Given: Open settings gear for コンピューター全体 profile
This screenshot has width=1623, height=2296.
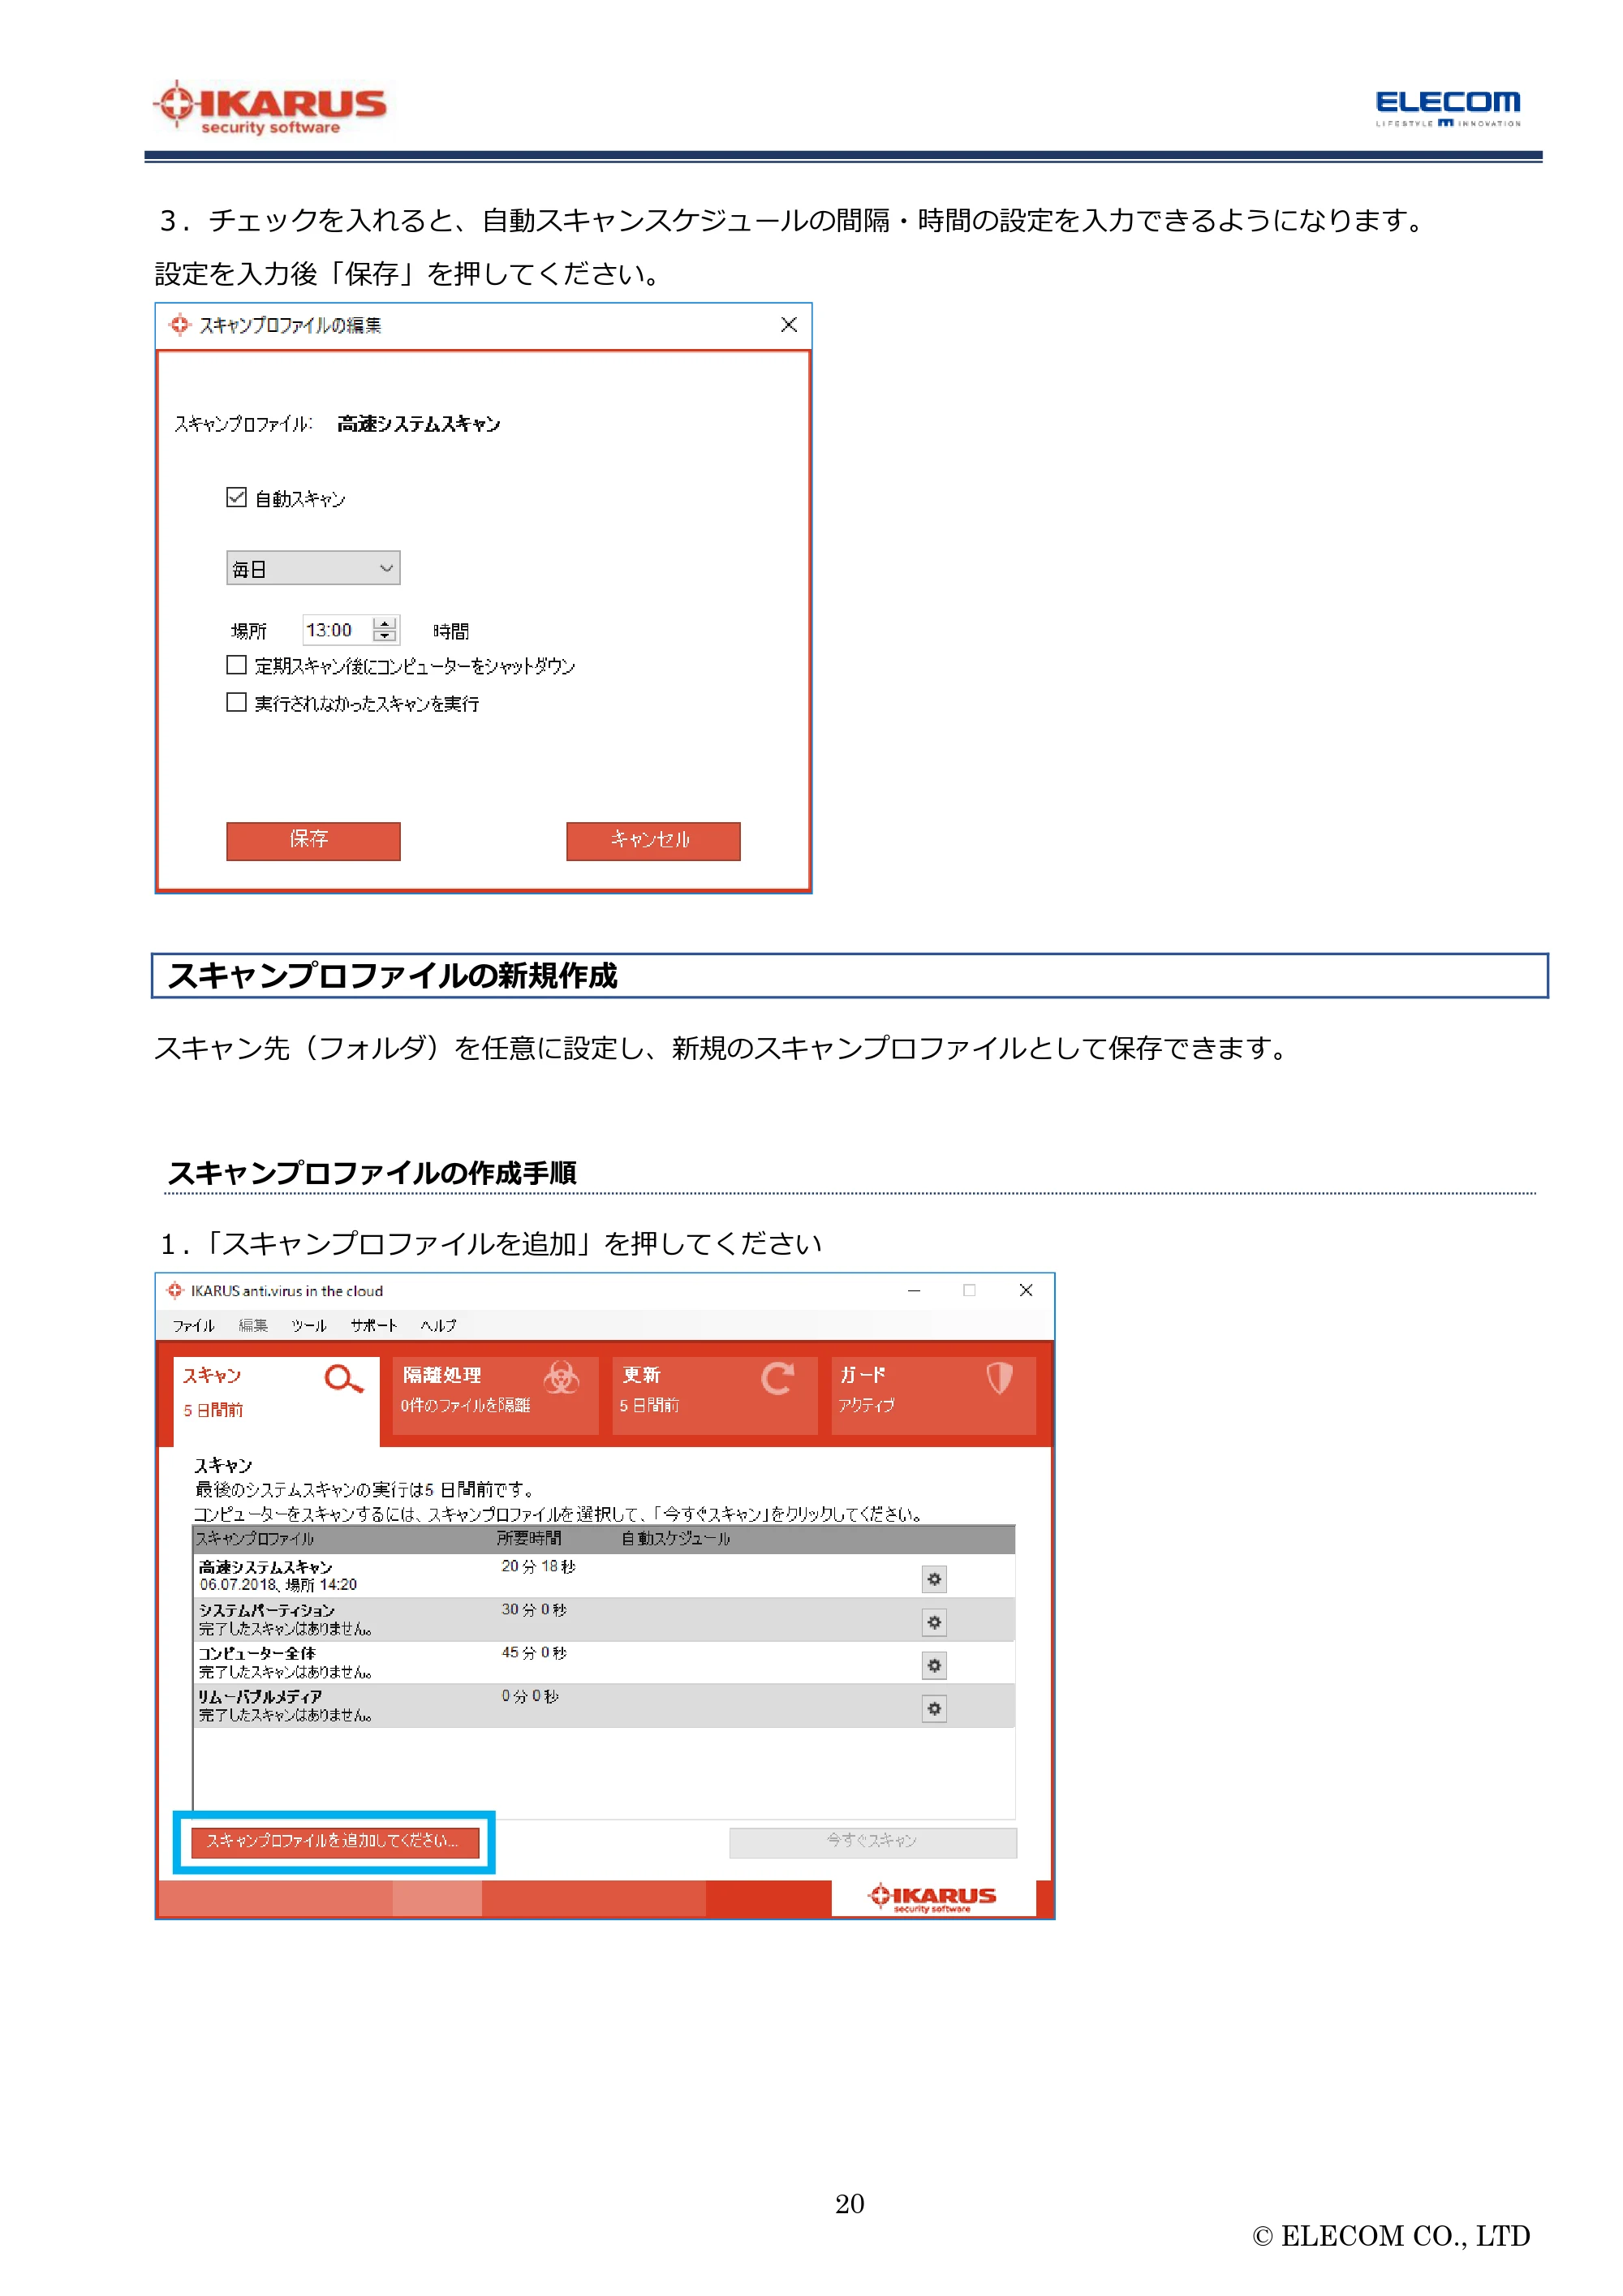Looking at the screenshot, I should [933, 1665].
